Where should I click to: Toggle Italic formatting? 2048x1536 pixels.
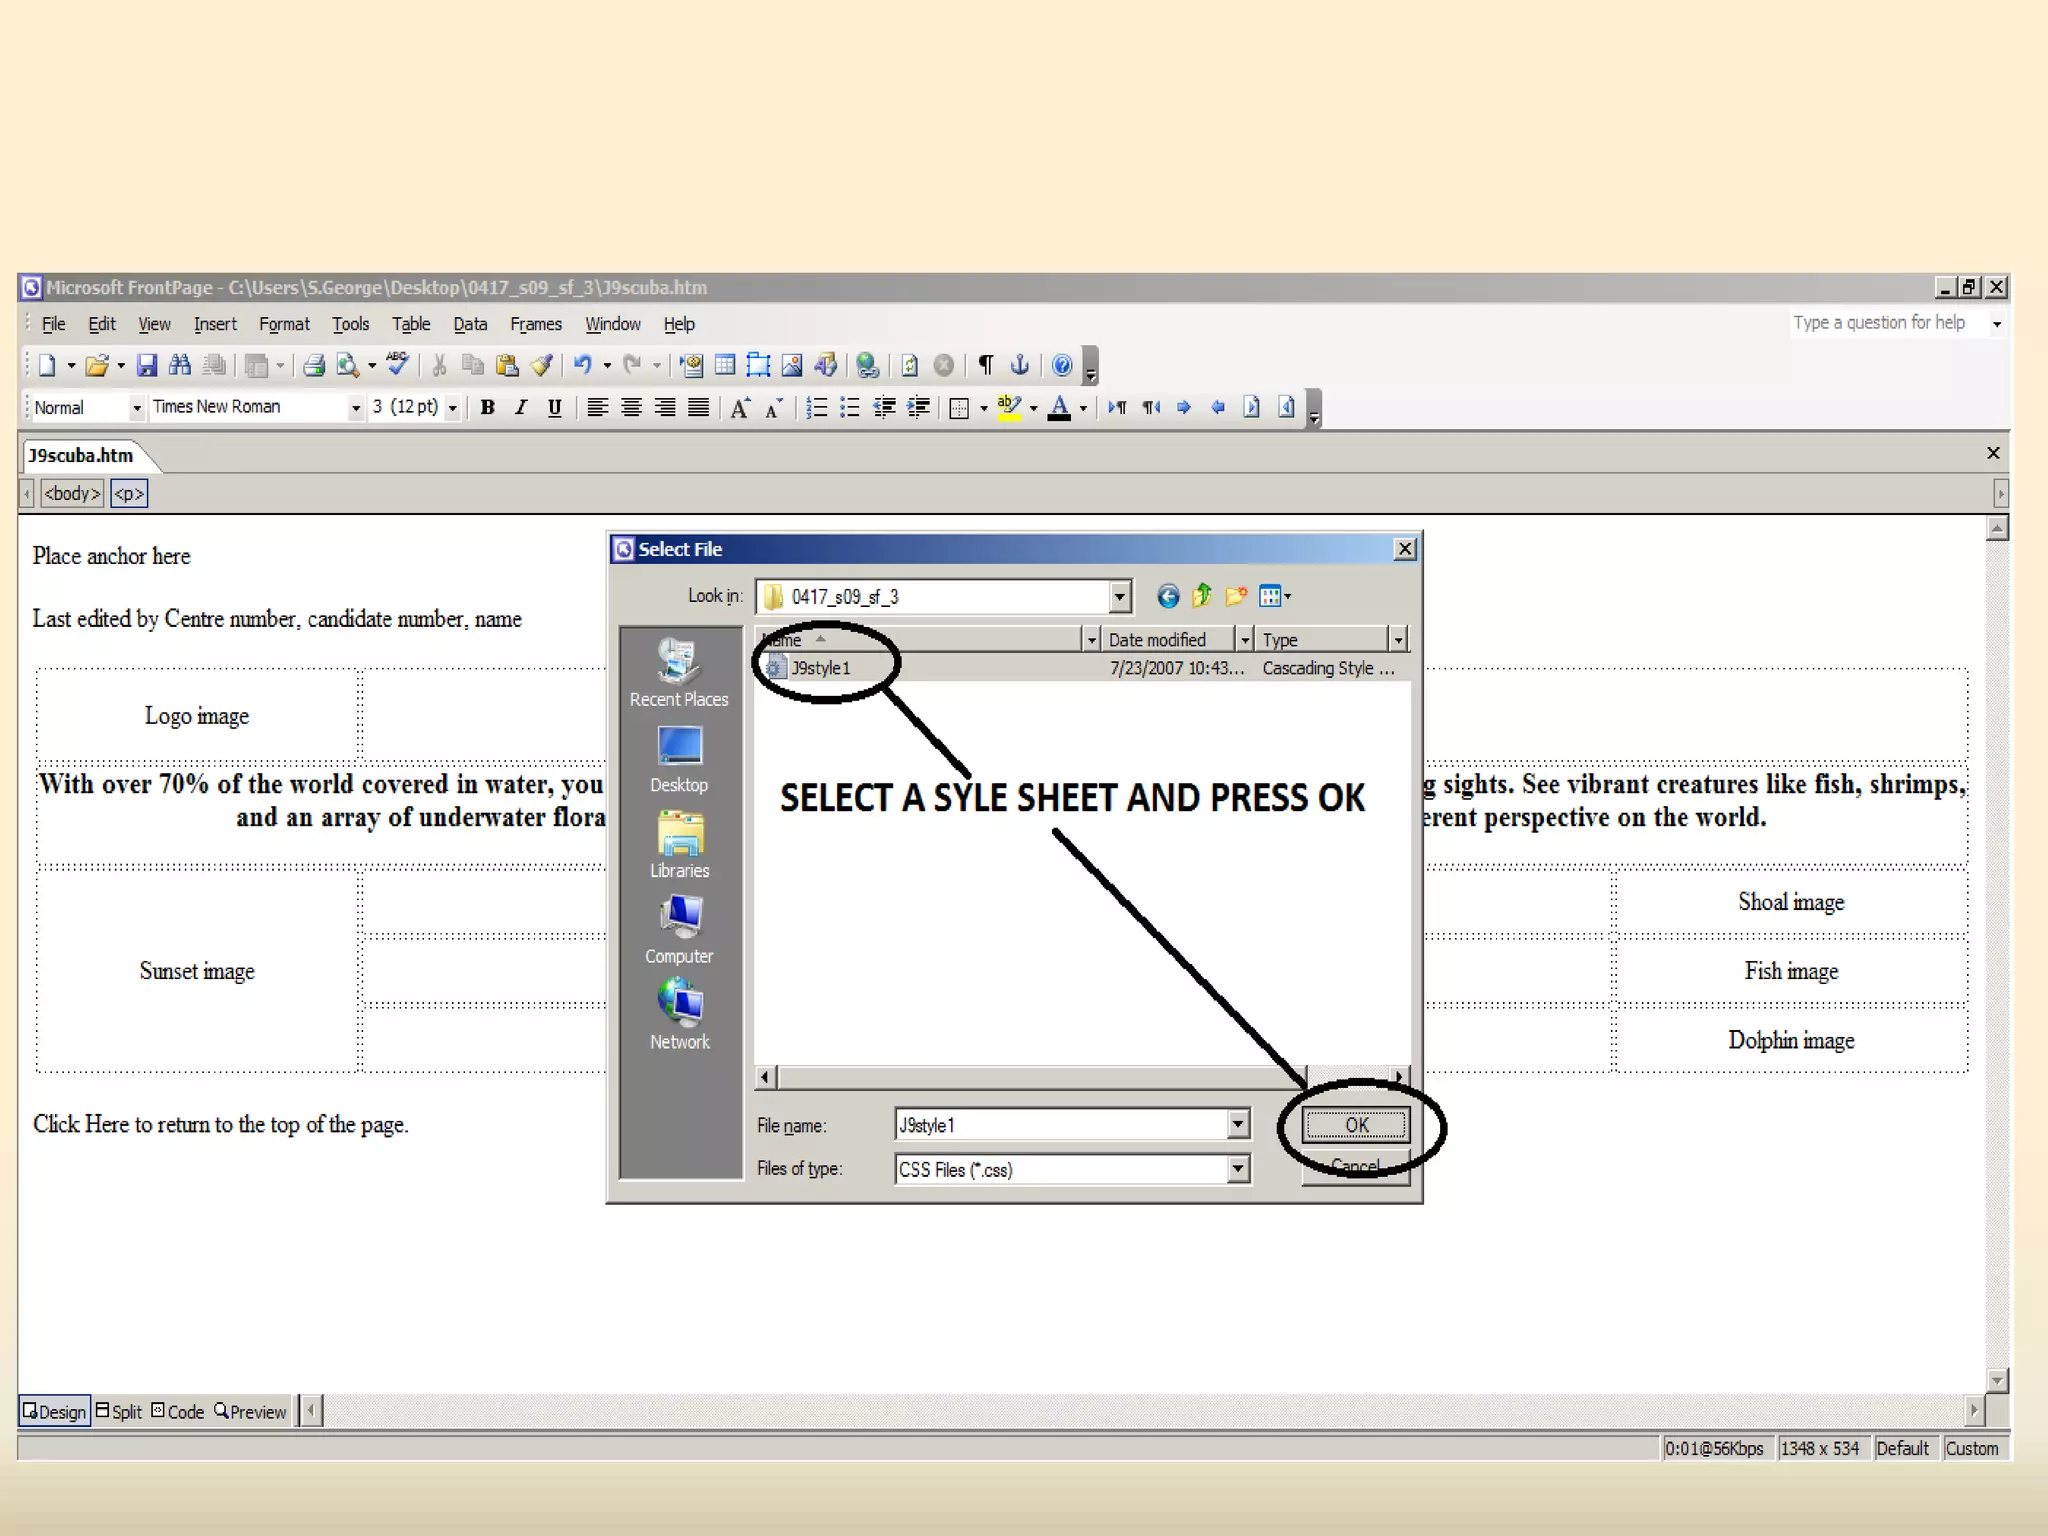[x=521, y=407]
